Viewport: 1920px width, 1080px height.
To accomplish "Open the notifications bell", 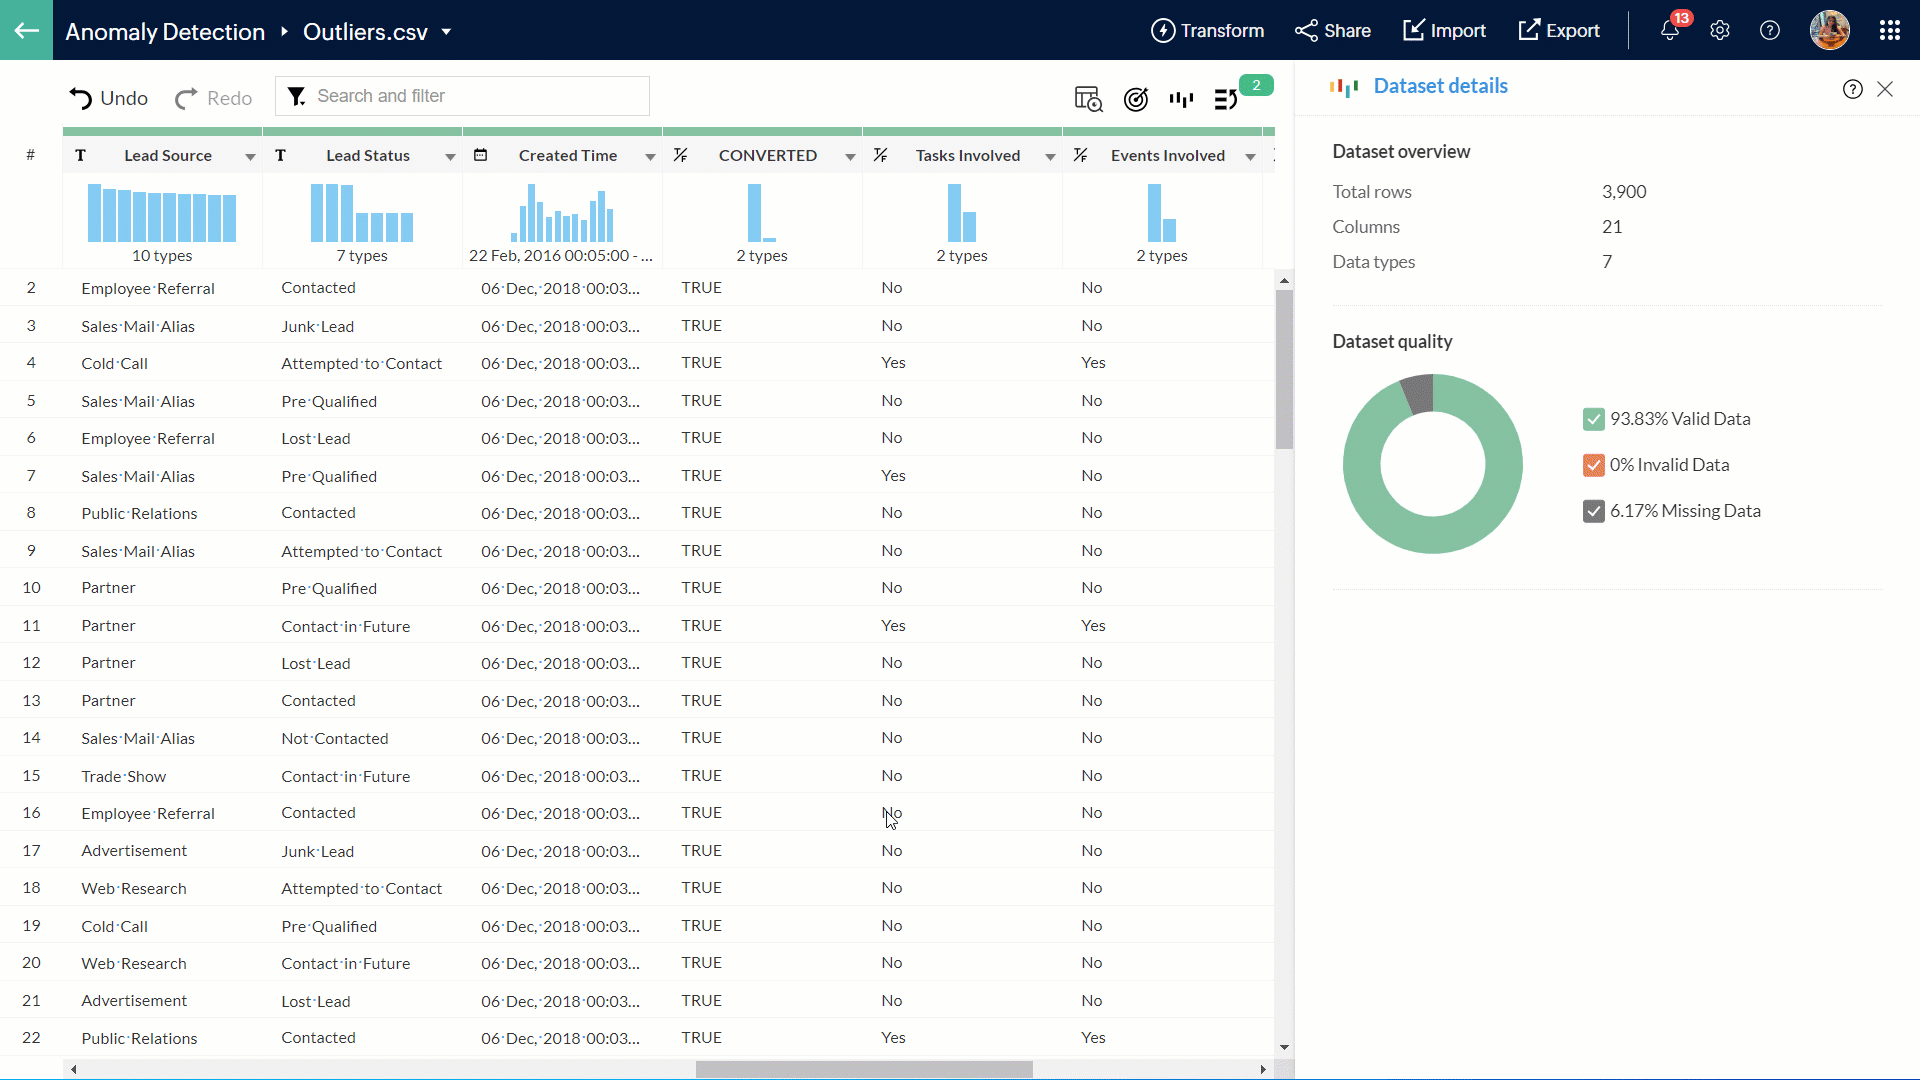I will (x=1669, y=31).
